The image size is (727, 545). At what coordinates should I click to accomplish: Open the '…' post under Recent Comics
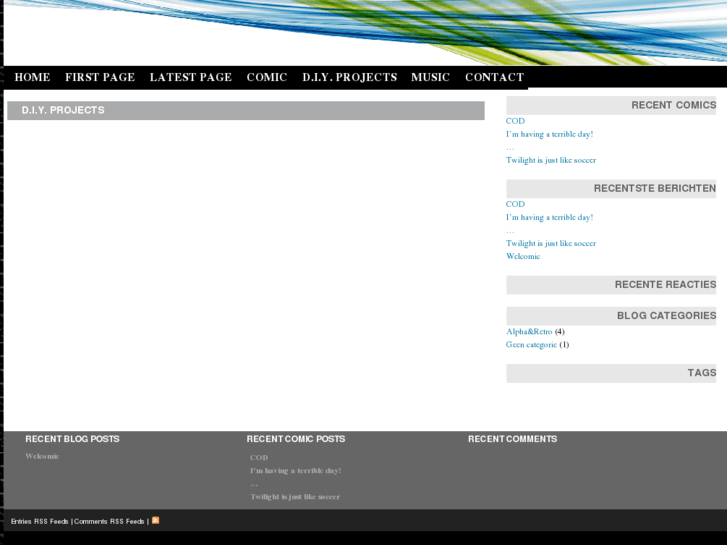pos(510,148)
